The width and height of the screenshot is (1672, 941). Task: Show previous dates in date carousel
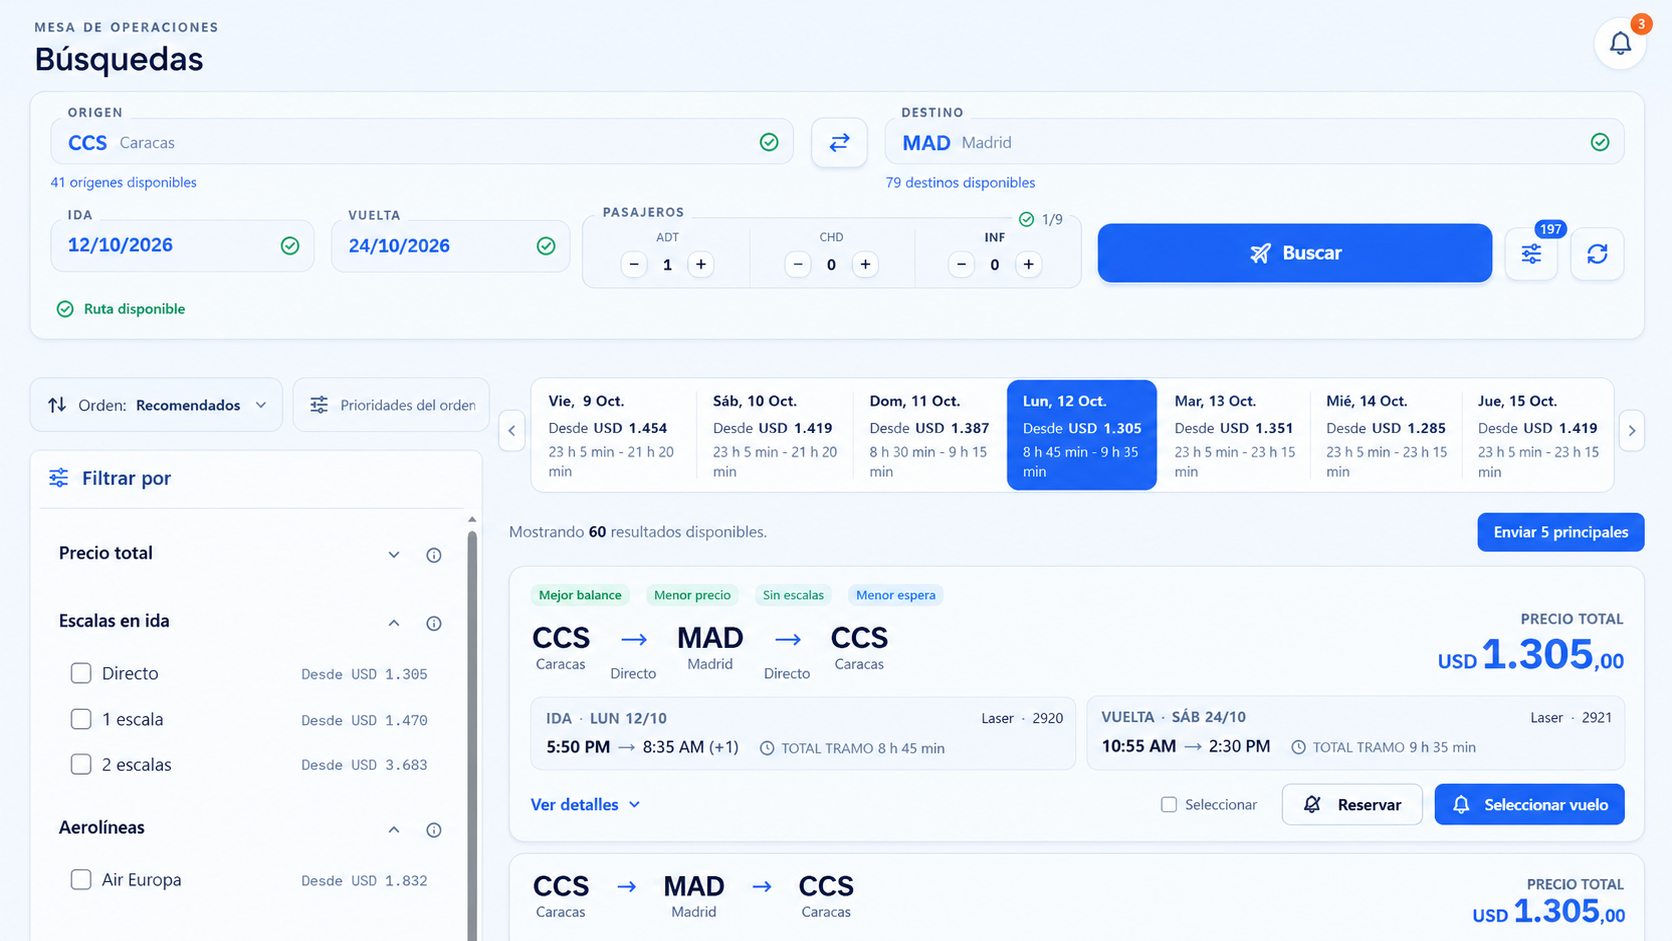pos(512,431)
